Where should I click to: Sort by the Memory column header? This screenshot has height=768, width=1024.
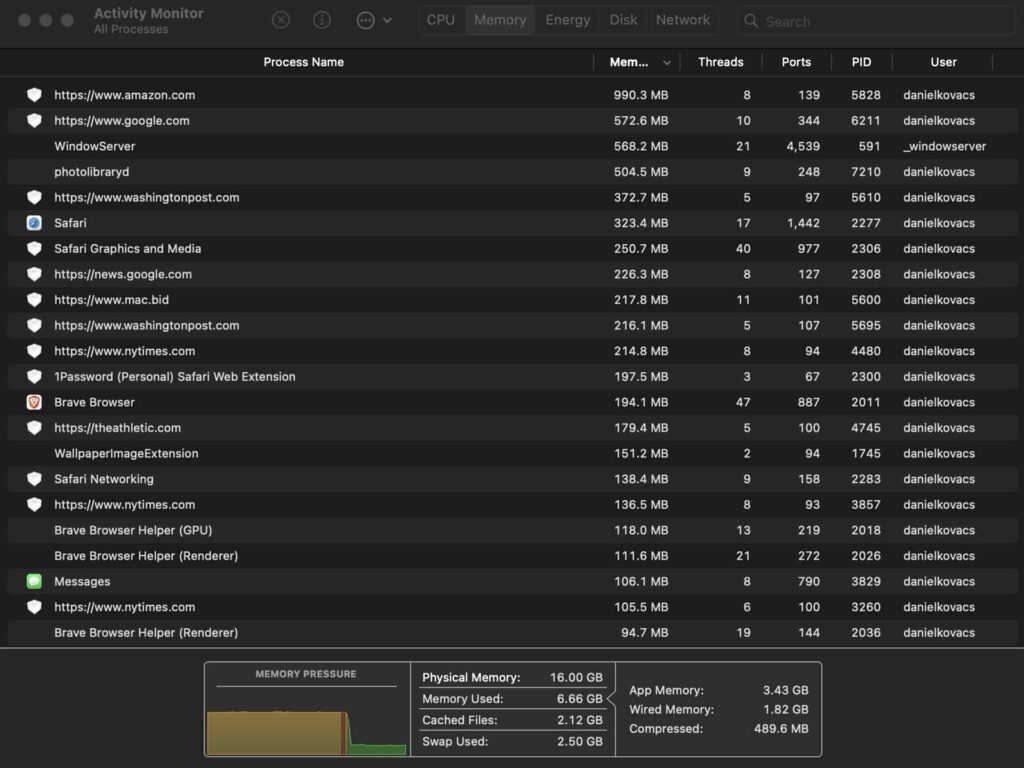click(629, 62)
